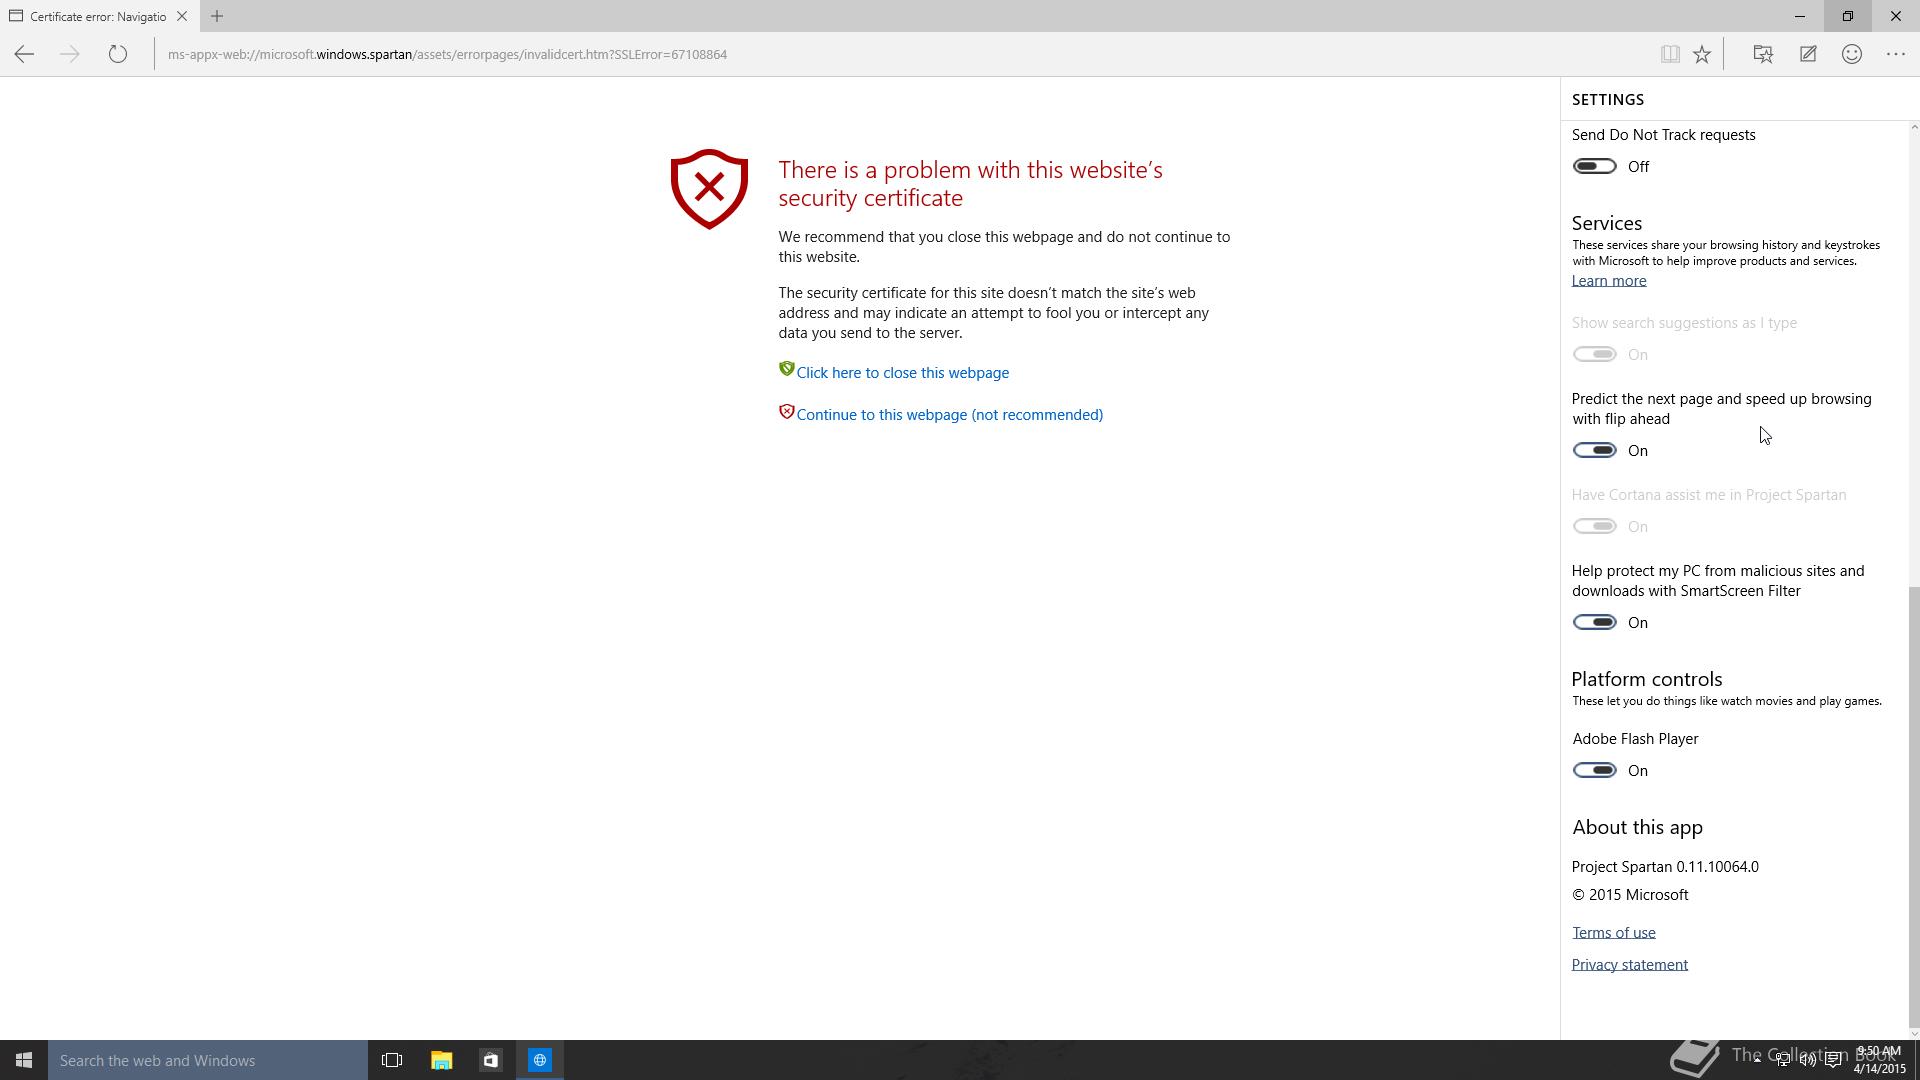Open the notifications action center icon
Viewport: 1920px width, 1080px height.
tap(1833, 1060)
